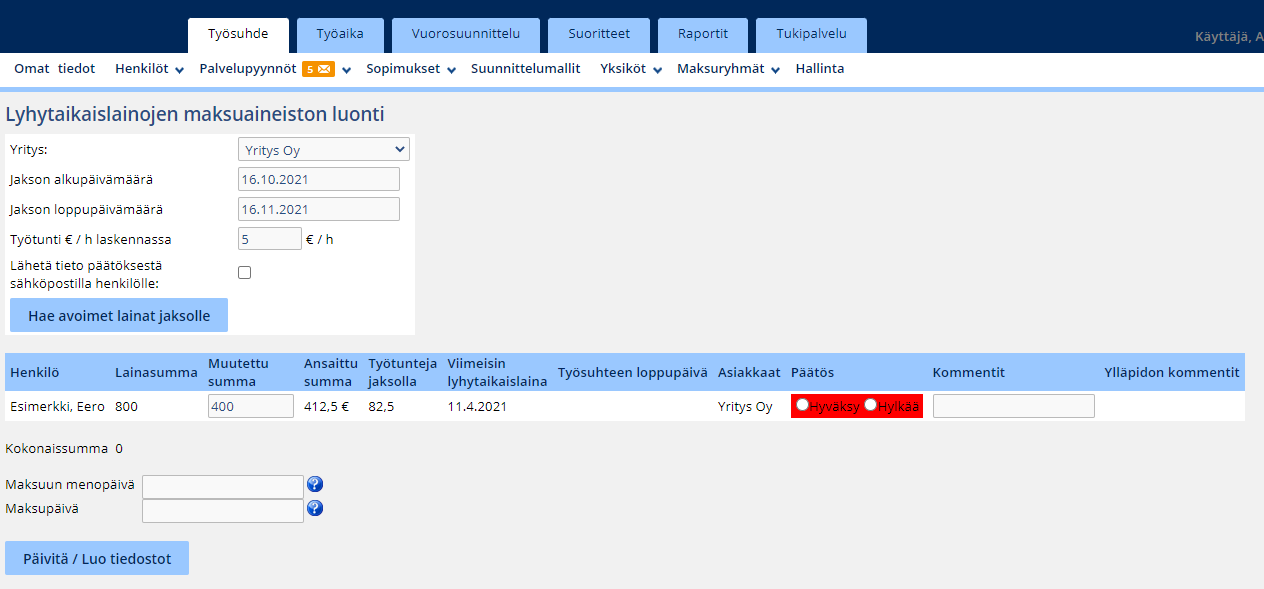Expand the Palvelupyynnöt menu arrow
Viewport: 1264px width, 589px height.
click(x=346, y=70)
